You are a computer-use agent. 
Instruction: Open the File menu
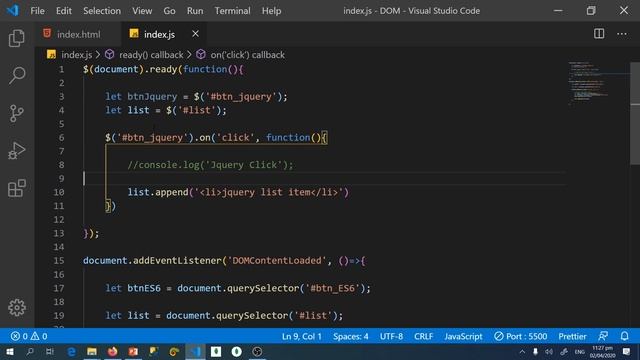[37, 11]
